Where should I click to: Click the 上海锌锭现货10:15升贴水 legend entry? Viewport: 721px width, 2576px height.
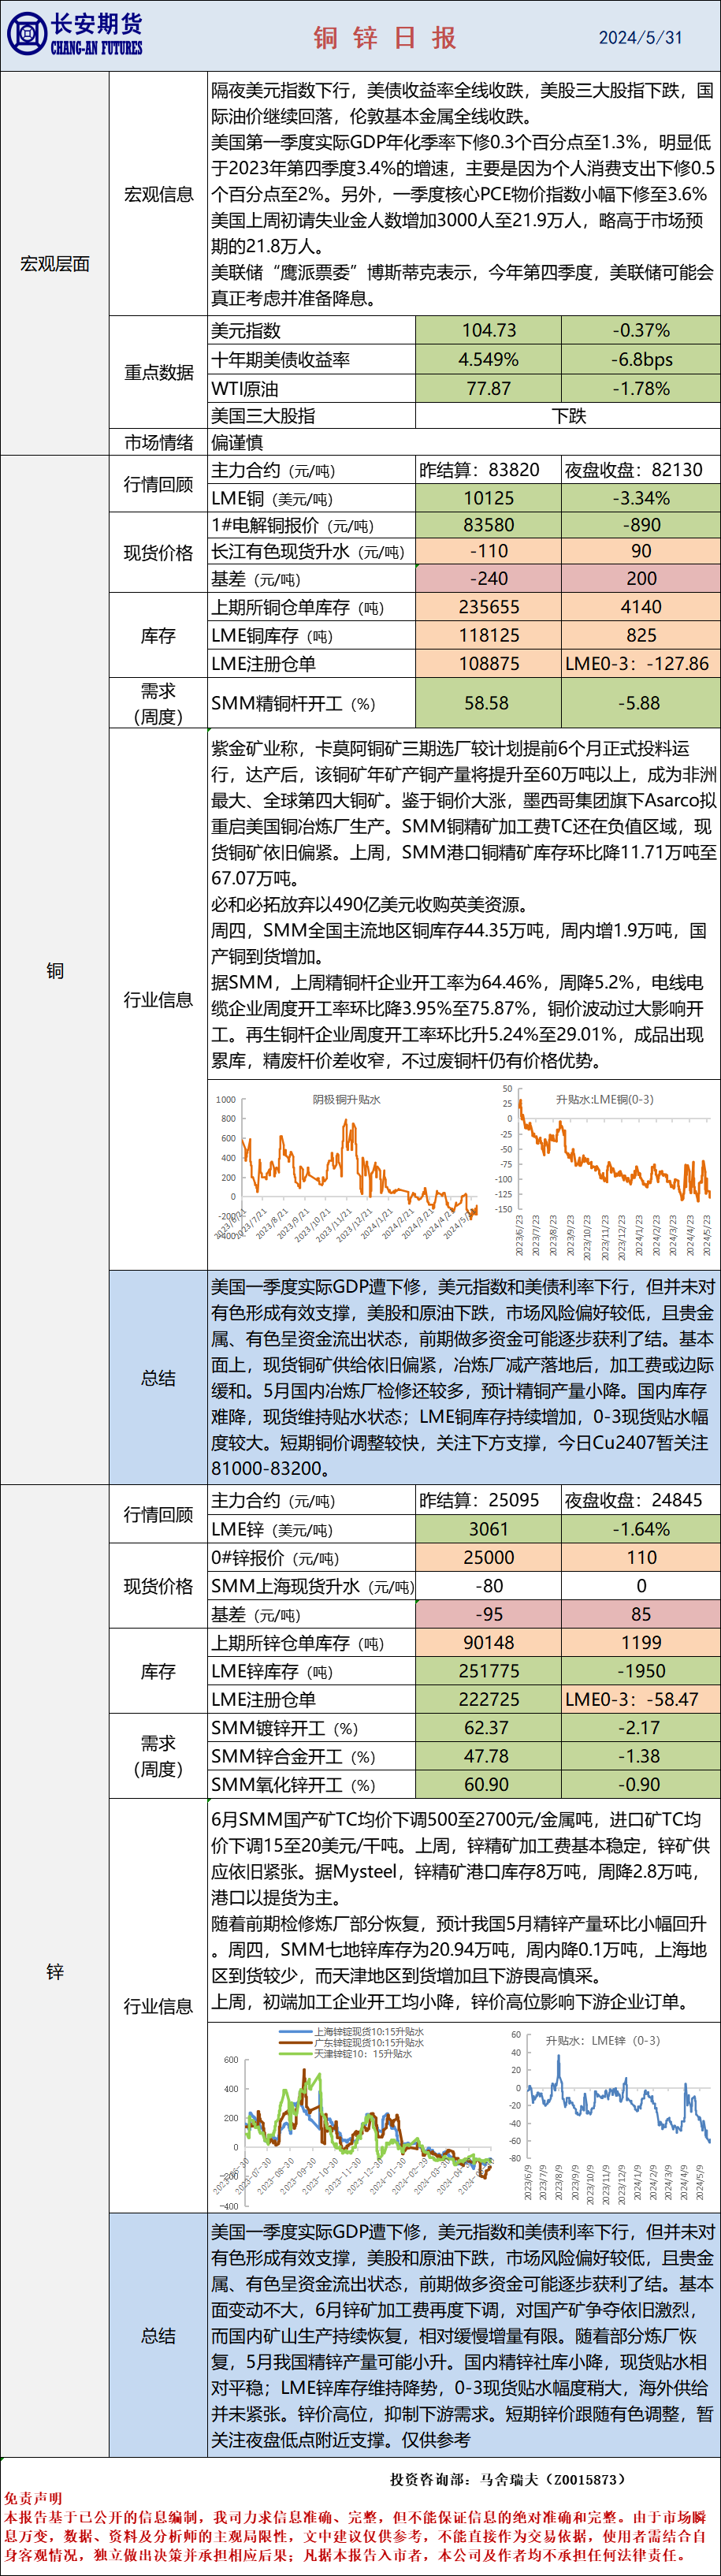pyautogui.click(x=352, y=2032)
